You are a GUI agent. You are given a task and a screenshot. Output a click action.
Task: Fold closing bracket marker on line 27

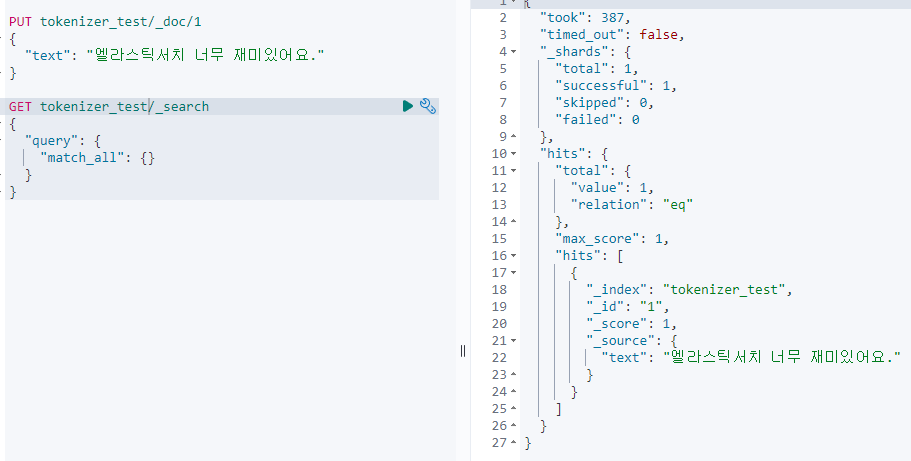[x=514, y=442]
